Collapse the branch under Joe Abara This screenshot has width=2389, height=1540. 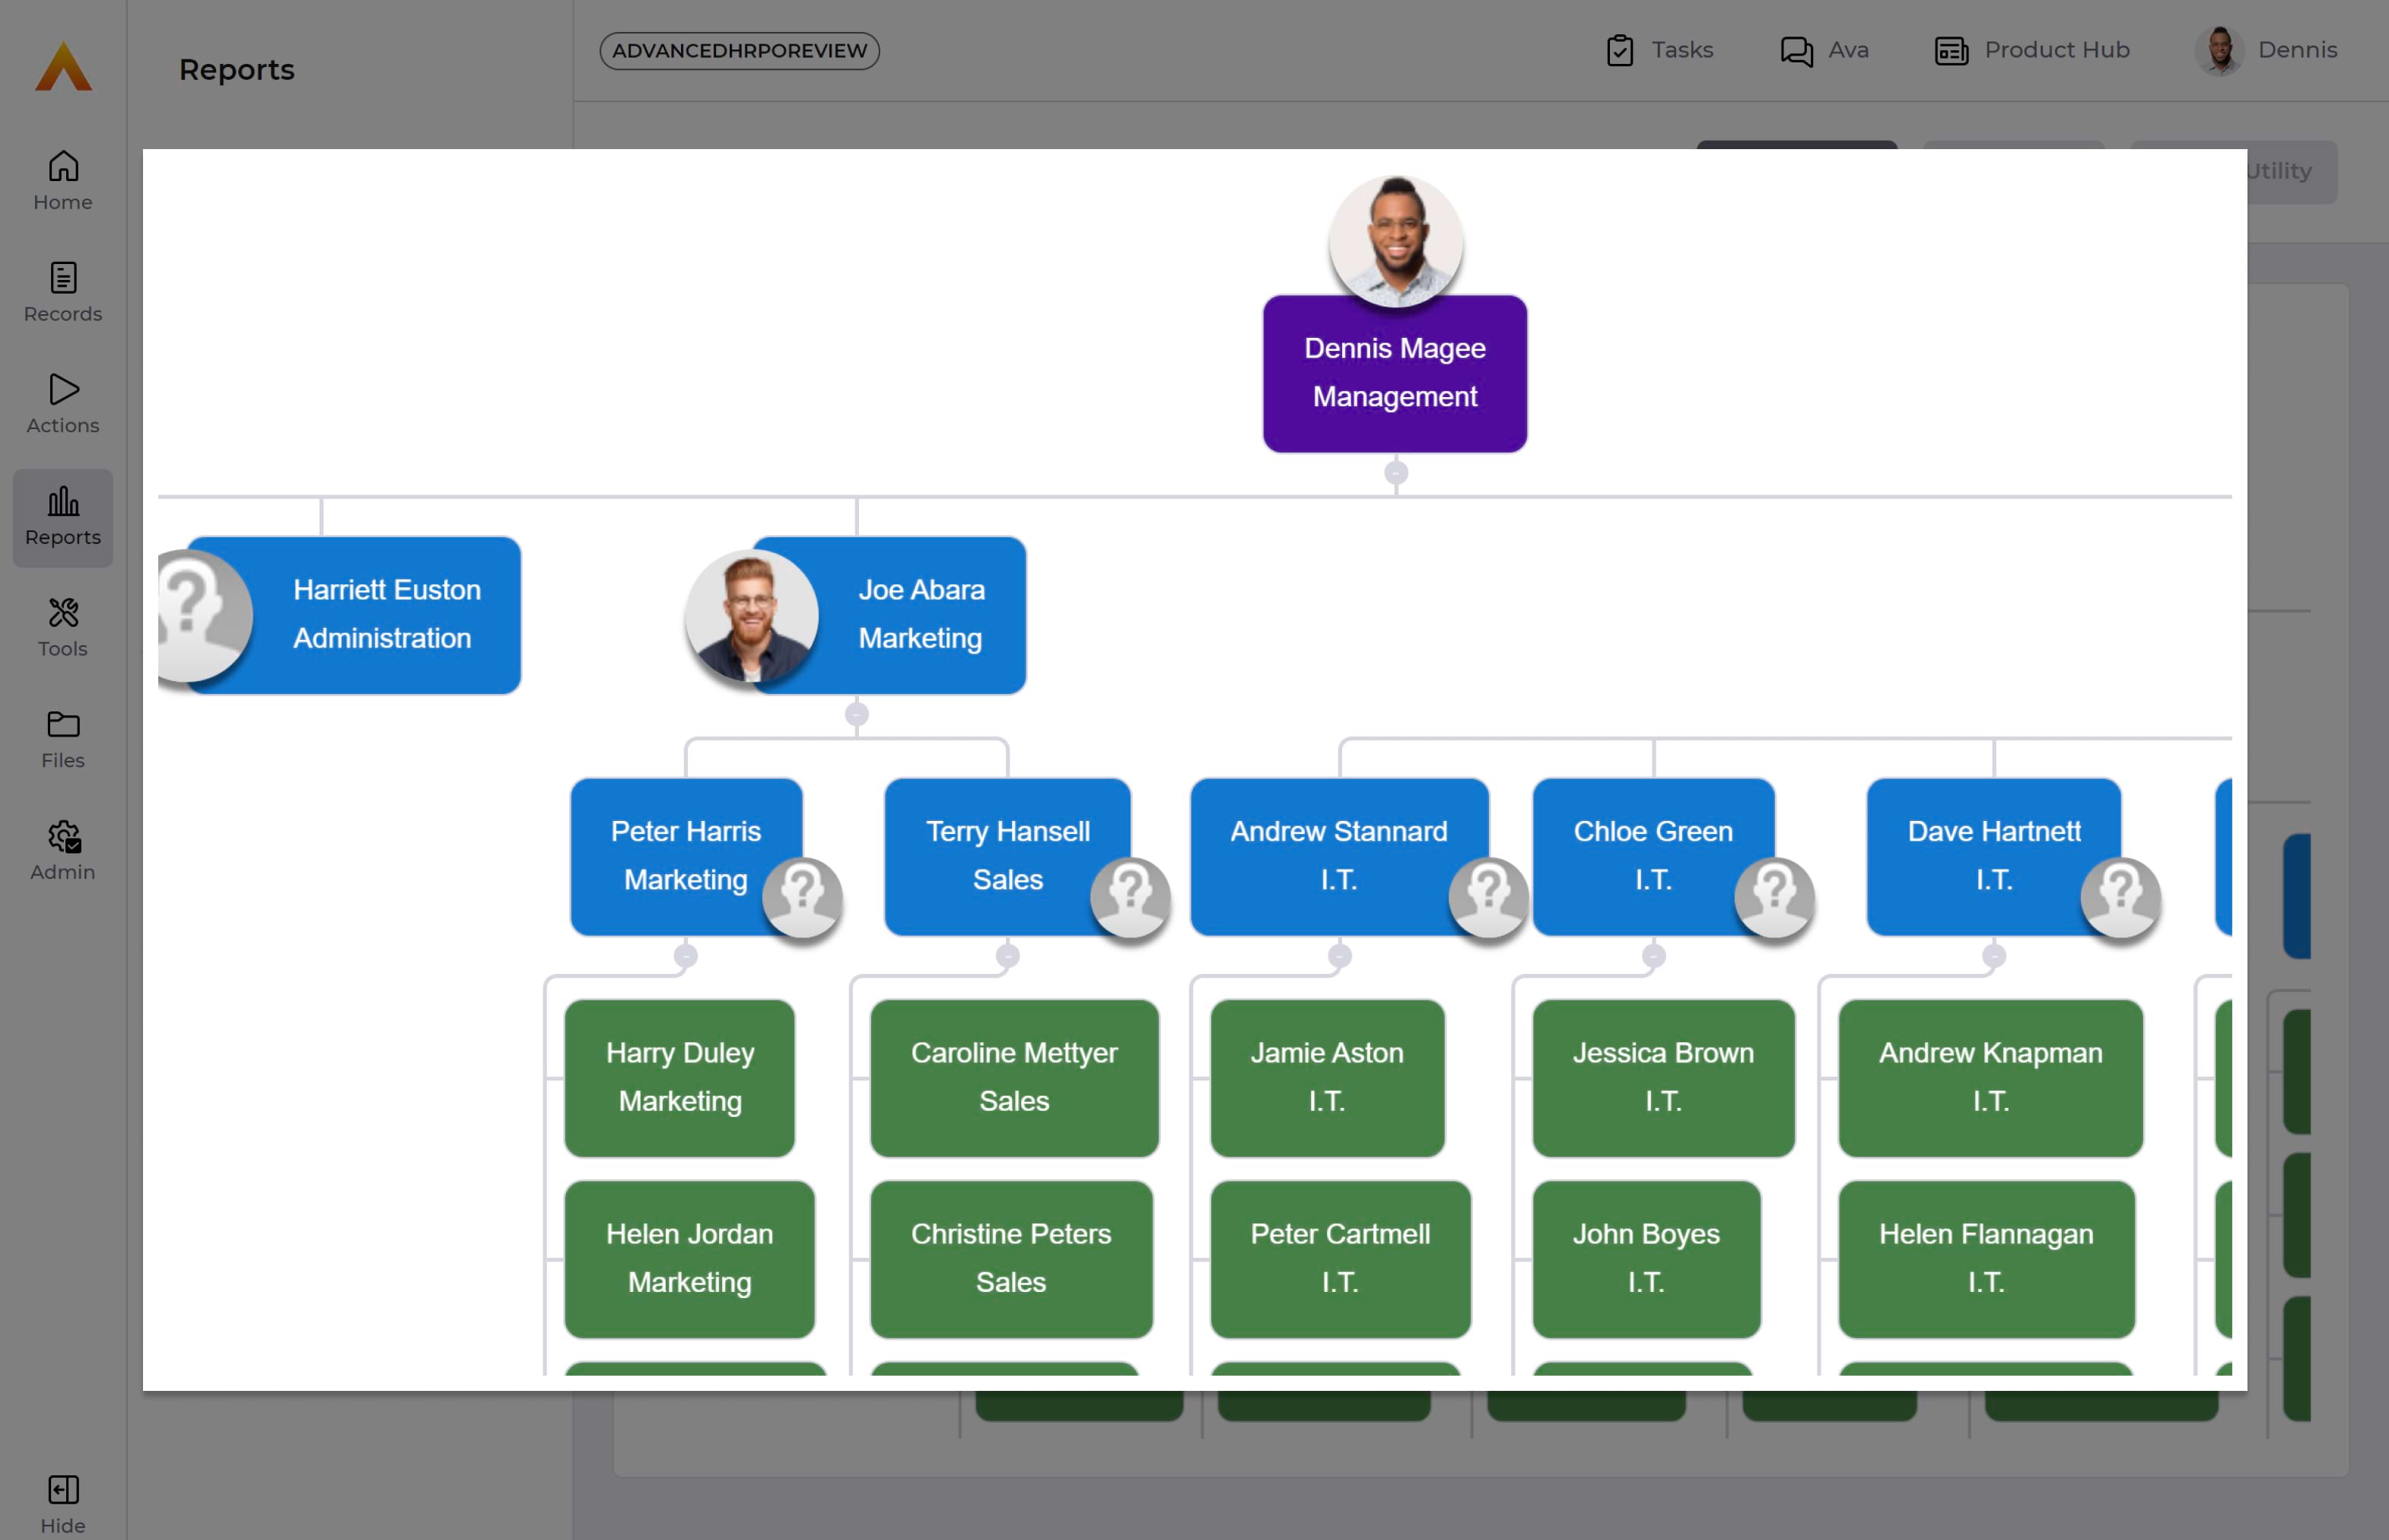point(857,714)
